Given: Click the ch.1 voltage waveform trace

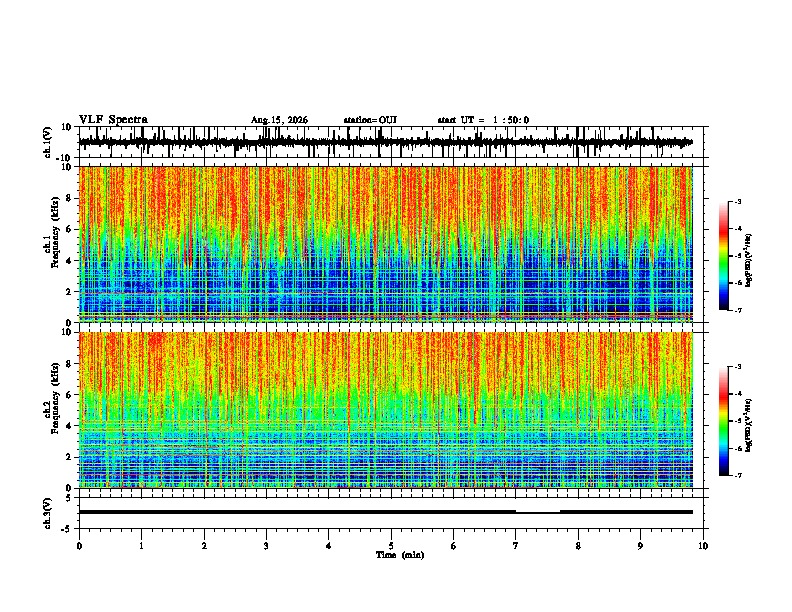Looking at the screenshot, I should tap(385, 142).
